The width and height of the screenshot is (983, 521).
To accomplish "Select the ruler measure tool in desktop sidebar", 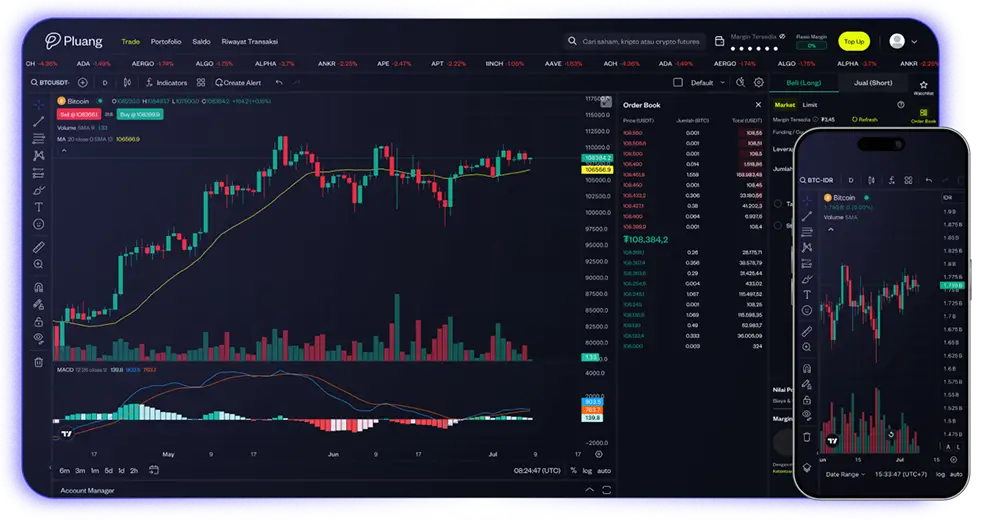I will pos(39,248).
